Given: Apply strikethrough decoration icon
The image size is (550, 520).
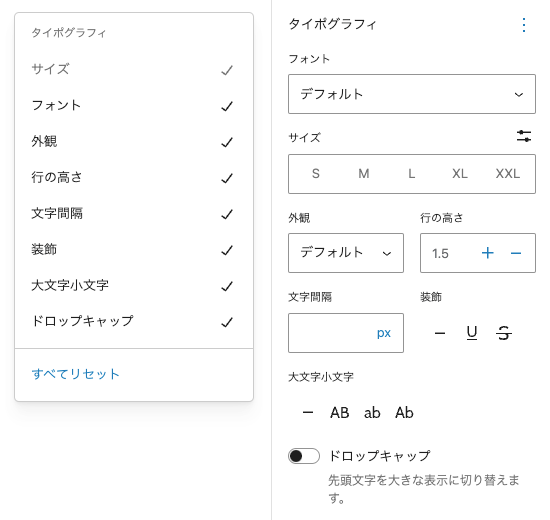Looking at the screenshot, I should pyautogui.click(x=504, y=333).
